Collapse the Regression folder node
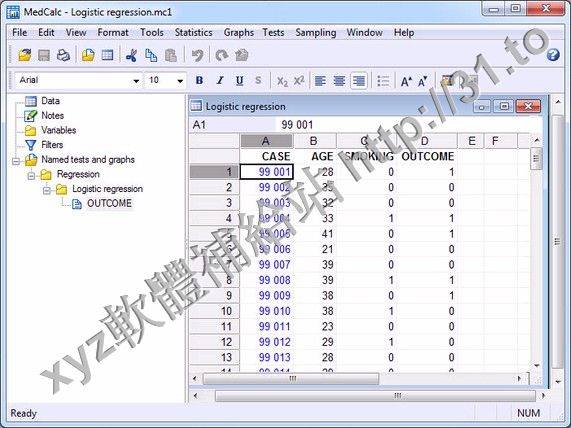This screenshot has width=571, height=428. (x=31, y=175)
